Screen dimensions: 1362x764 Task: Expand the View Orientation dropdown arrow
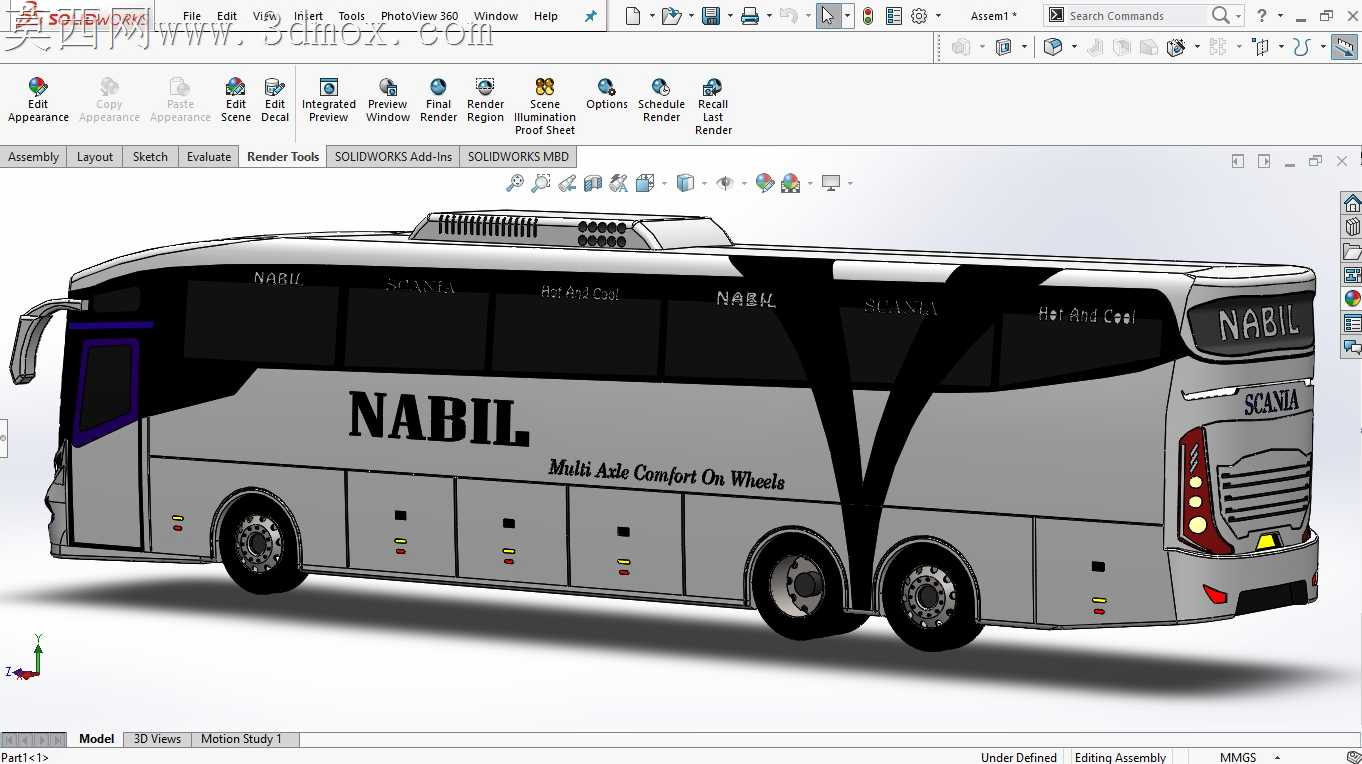662,183
